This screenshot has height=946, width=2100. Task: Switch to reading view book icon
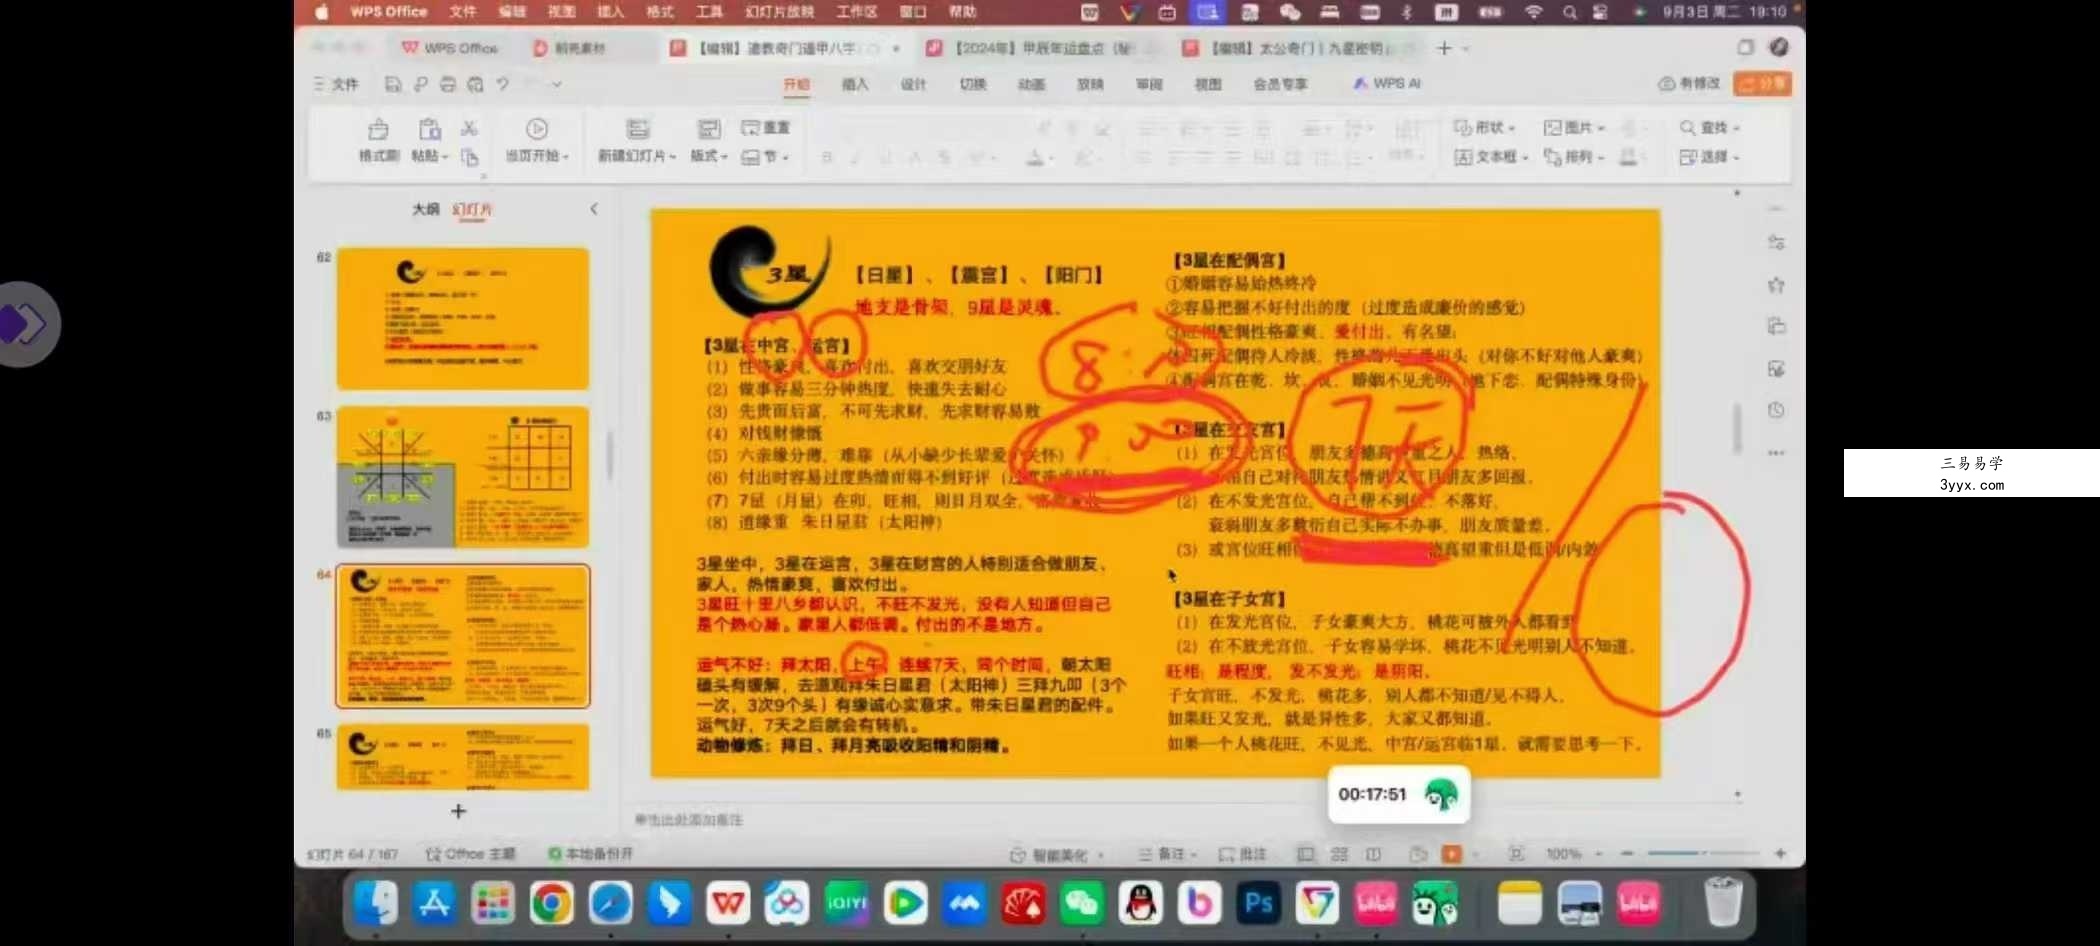point(1373,854)
